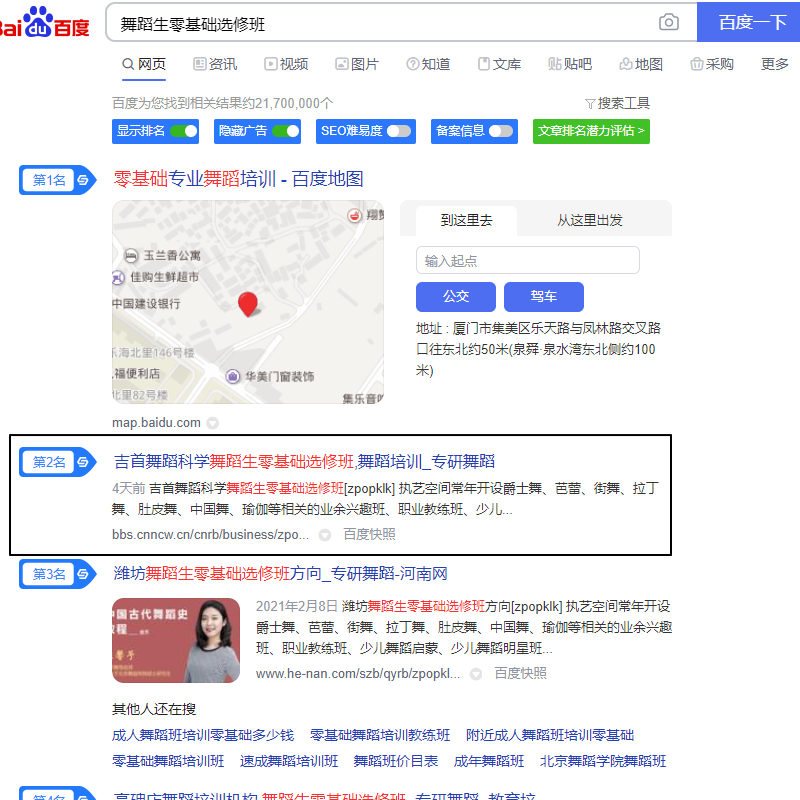Click the Baidu logo
Viewport: 800px width, 800px height.
(x=45, y=22)
